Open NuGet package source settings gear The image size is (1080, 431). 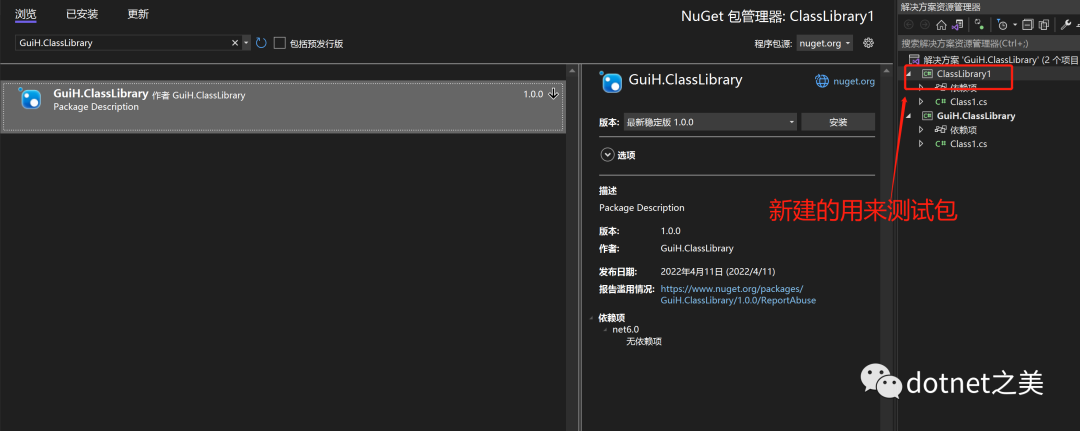[869, 43]
